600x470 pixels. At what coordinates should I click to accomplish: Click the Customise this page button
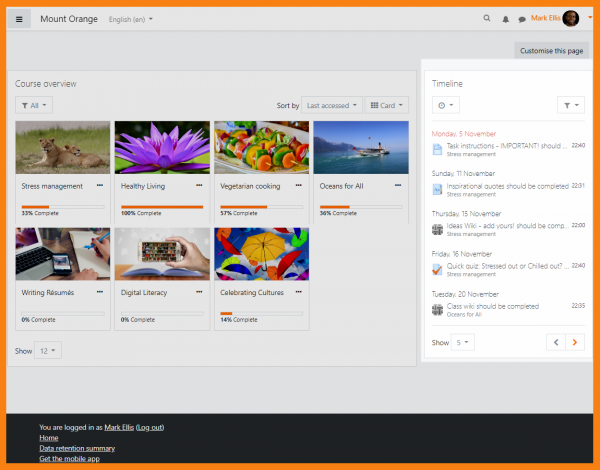pyautogui.click(x=551, y=51)
